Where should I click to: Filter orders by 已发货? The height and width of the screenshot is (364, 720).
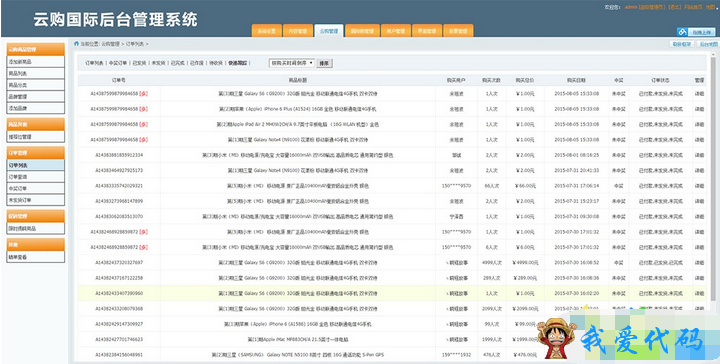pos(139,63)
